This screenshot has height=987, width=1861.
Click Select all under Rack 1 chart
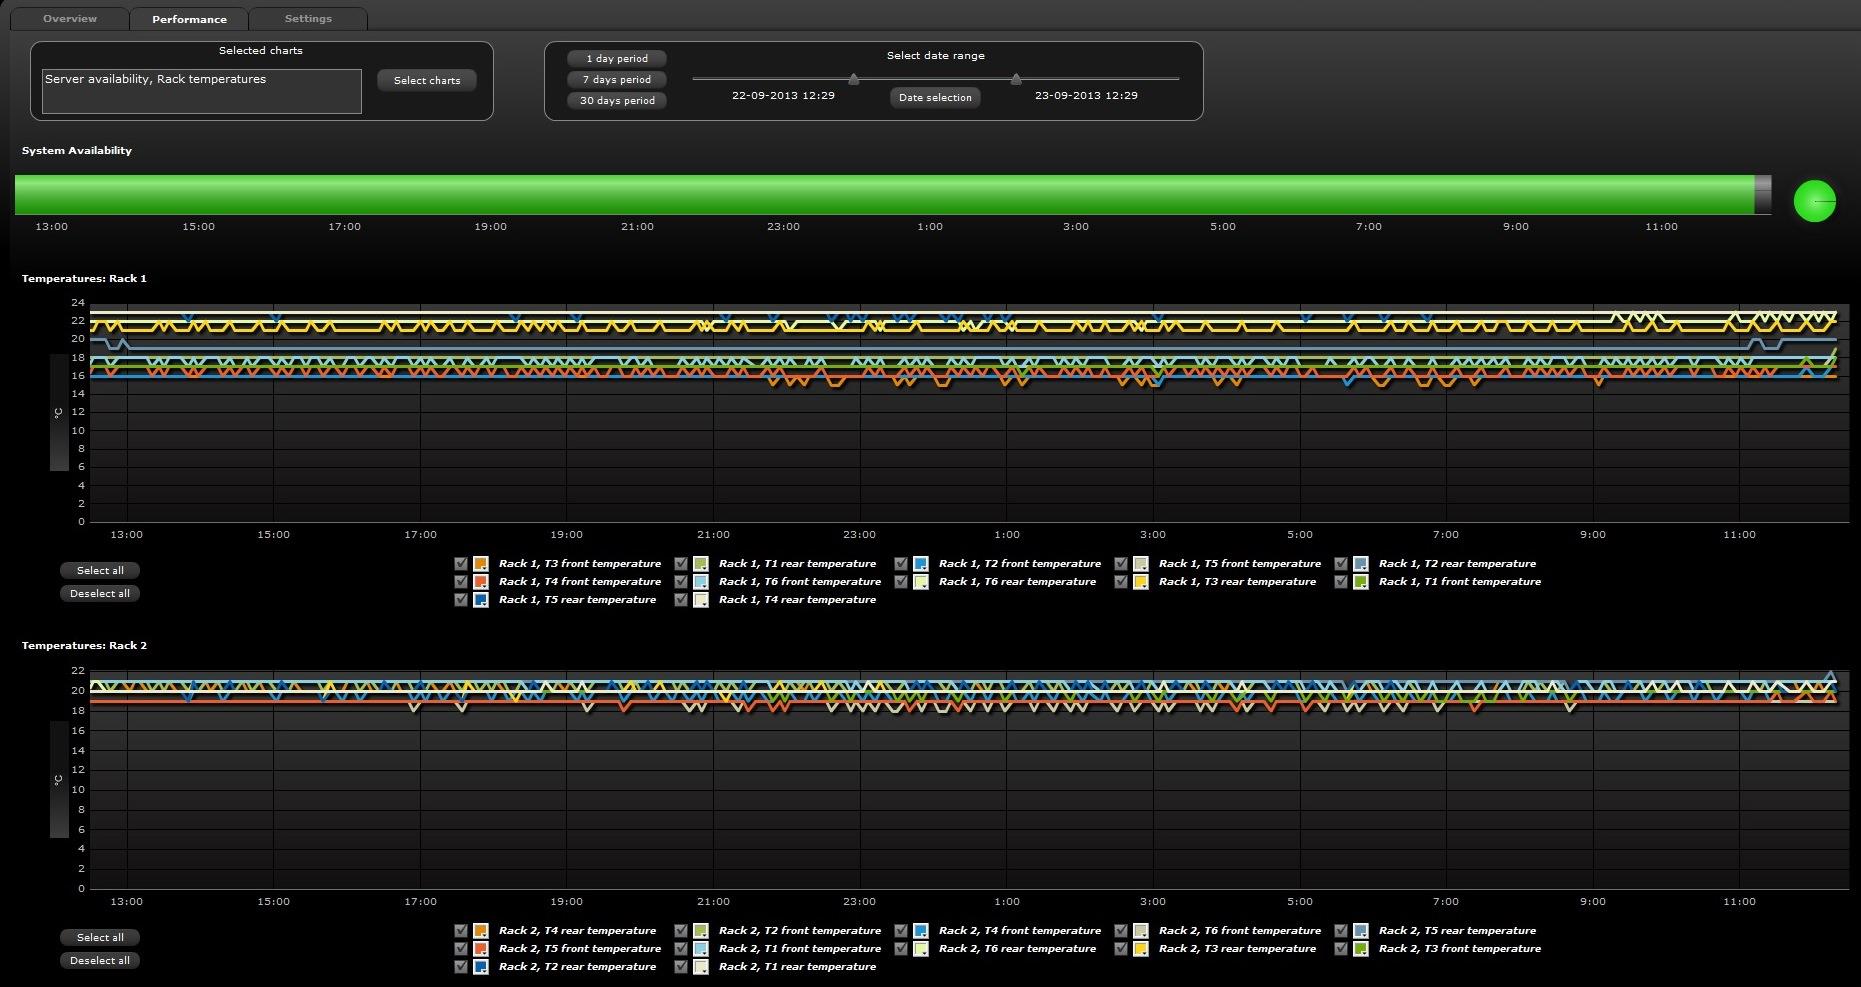(100, 570)
